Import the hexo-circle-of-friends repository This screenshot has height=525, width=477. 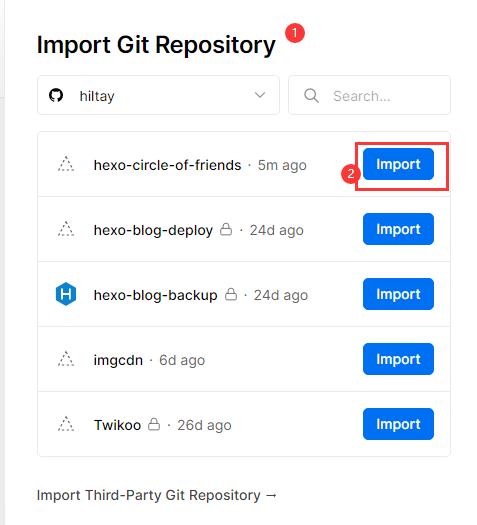(398, 164)
